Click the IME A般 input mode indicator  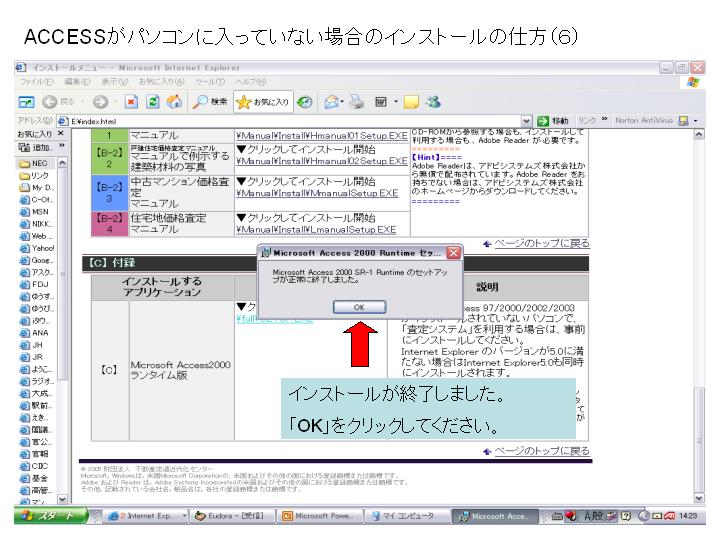pyautogui.click(x=593, y=516)
